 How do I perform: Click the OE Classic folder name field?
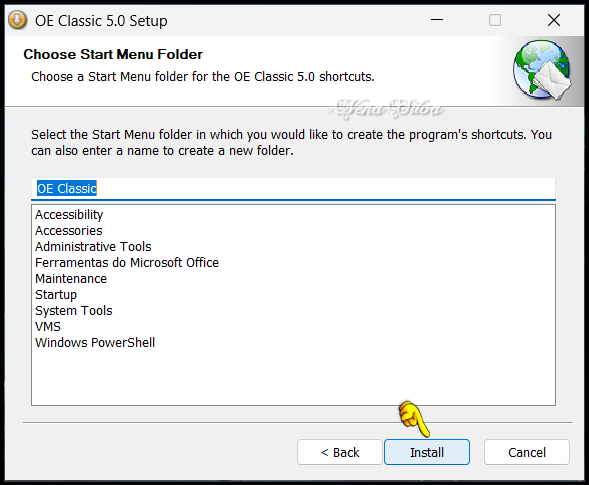click(x=293, y=188)
